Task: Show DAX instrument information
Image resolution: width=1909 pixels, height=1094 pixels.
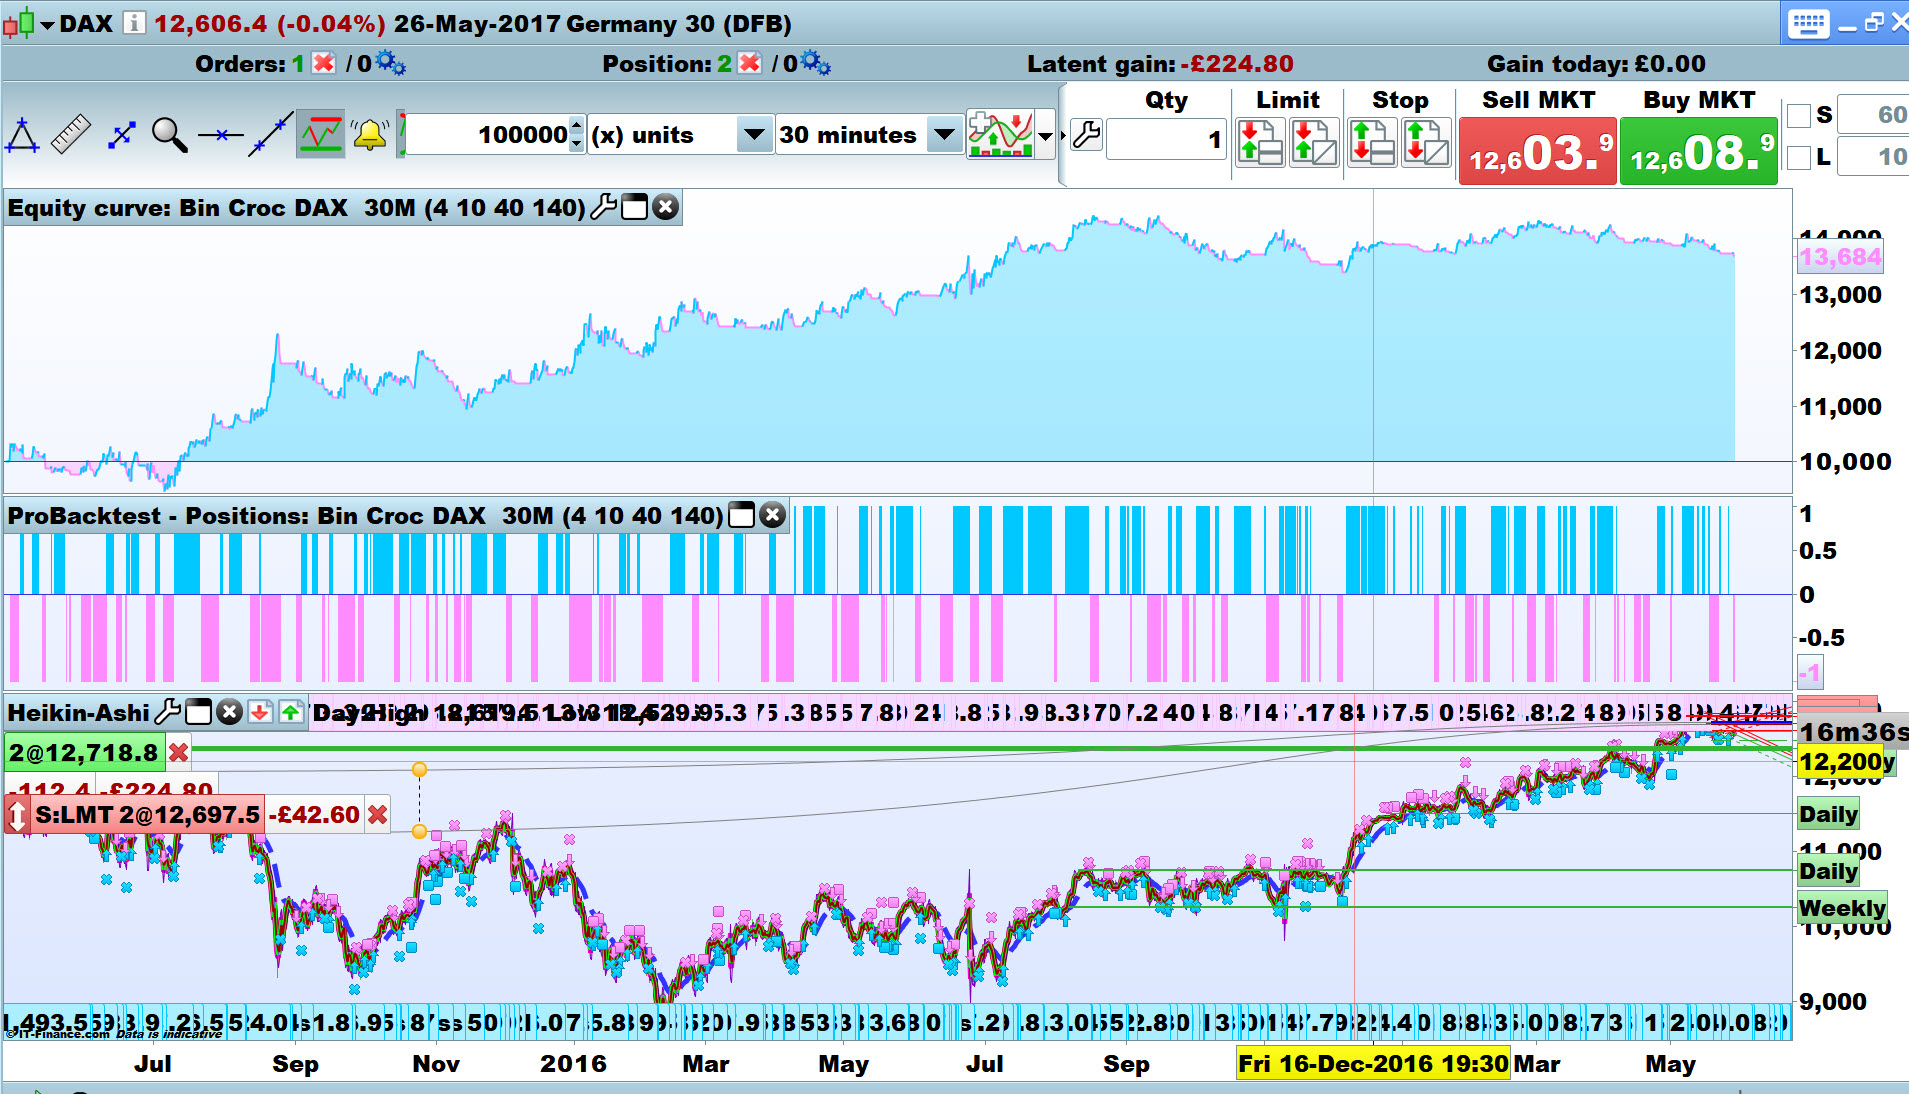Action: 133,23
